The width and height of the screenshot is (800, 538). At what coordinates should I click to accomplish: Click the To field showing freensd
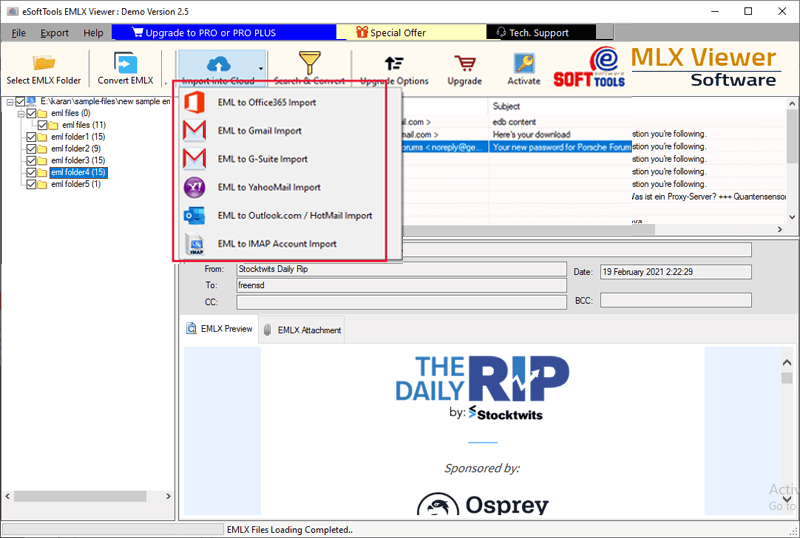coord(401,285)
